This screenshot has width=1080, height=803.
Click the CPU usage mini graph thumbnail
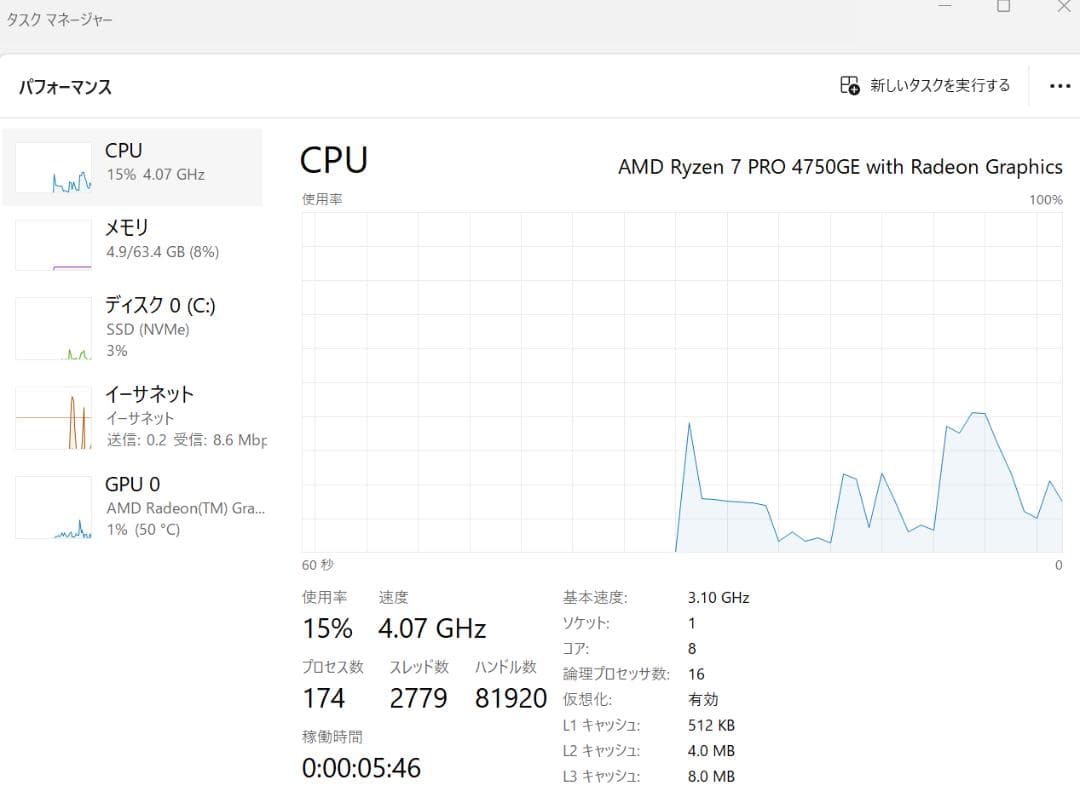coord(52,165)
